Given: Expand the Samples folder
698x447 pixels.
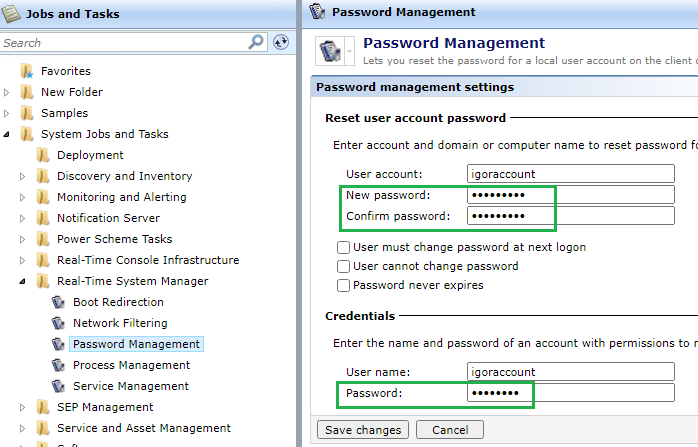Looking at the screenshot, I should tap(6, 113).
